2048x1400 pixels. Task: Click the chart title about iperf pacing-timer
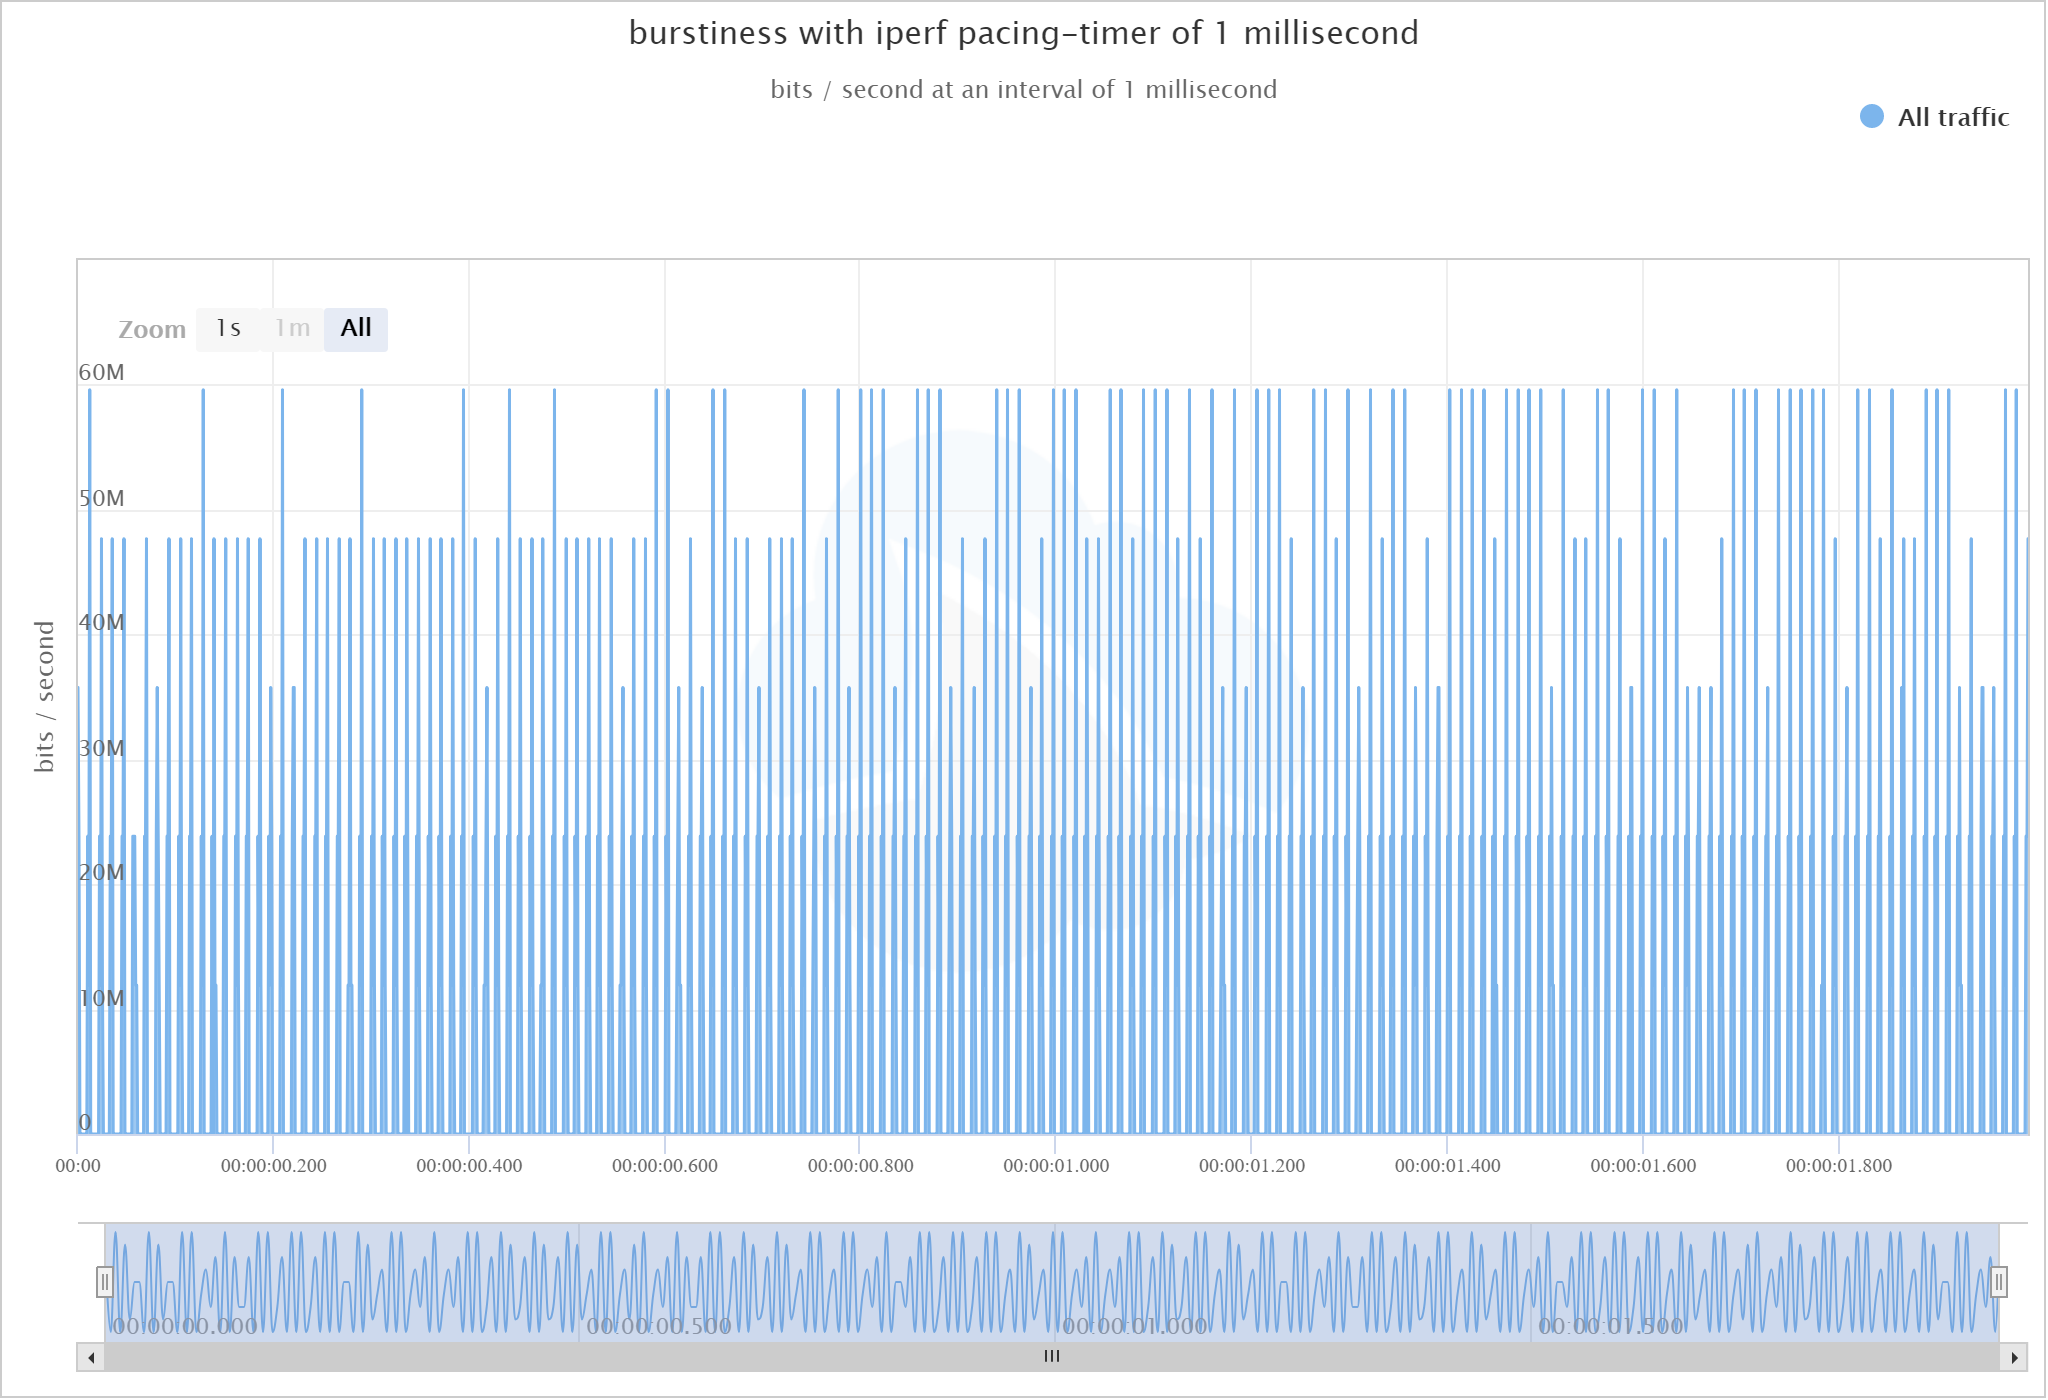1023,34
